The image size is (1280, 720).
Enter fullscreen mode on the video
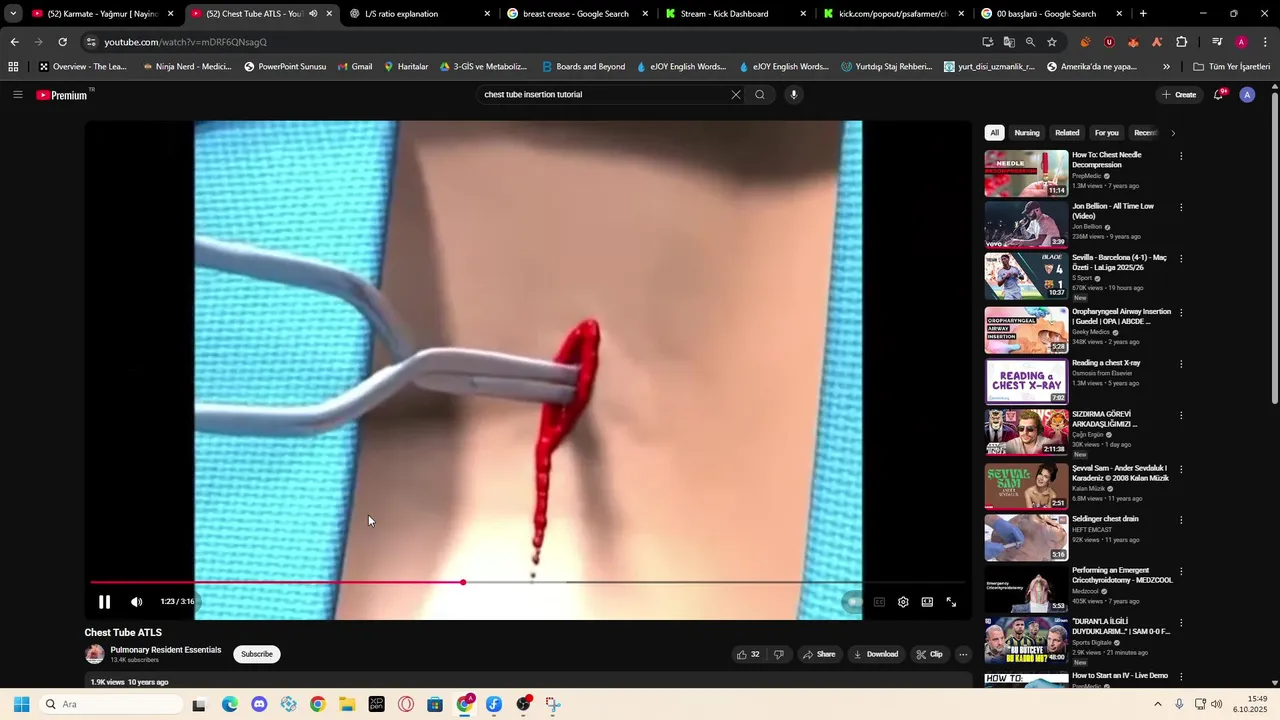coord(951,602)
